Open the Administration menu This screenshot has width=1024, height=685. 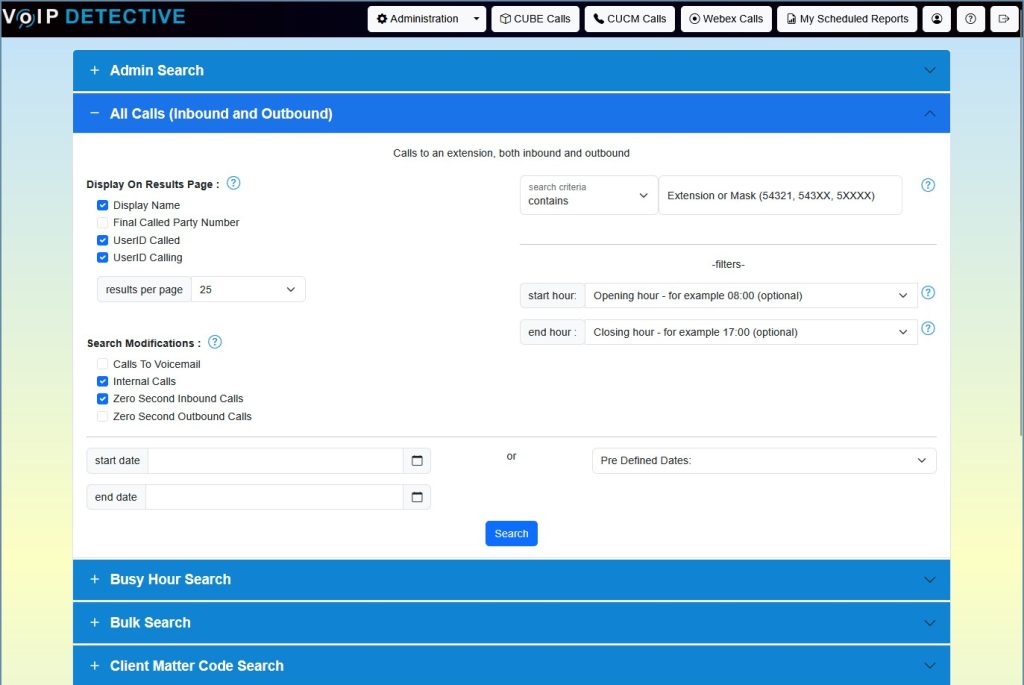tap(418, 19)
